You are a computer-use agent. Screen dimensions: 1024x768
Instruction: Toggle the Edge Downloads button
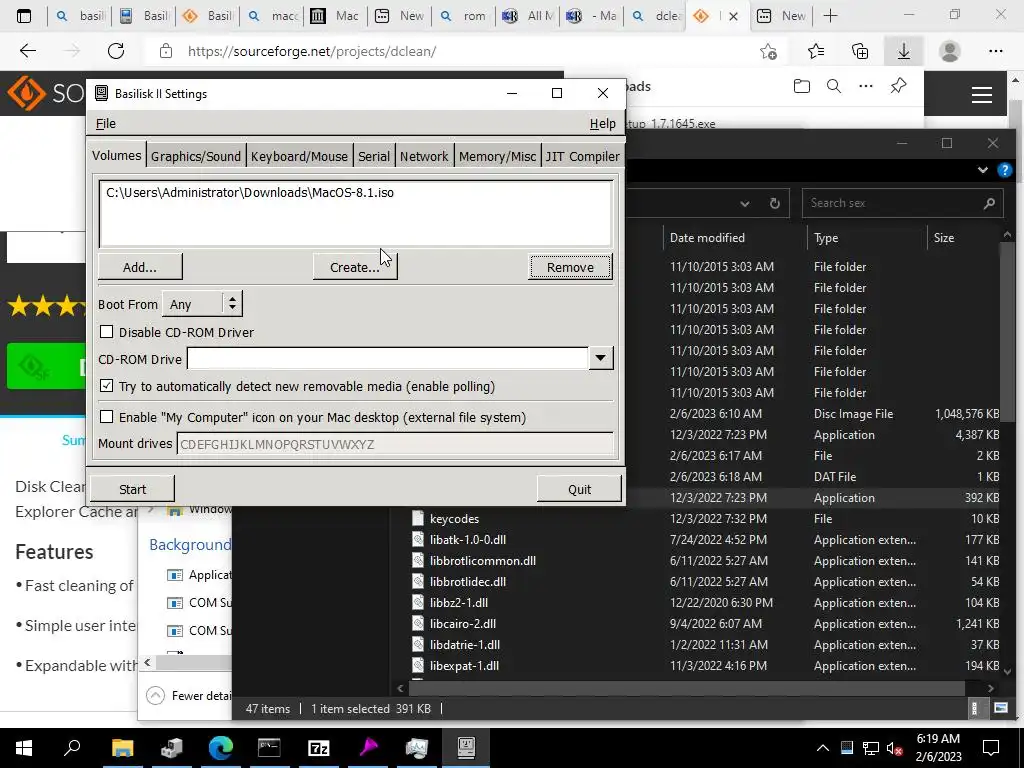coord(904,51)
